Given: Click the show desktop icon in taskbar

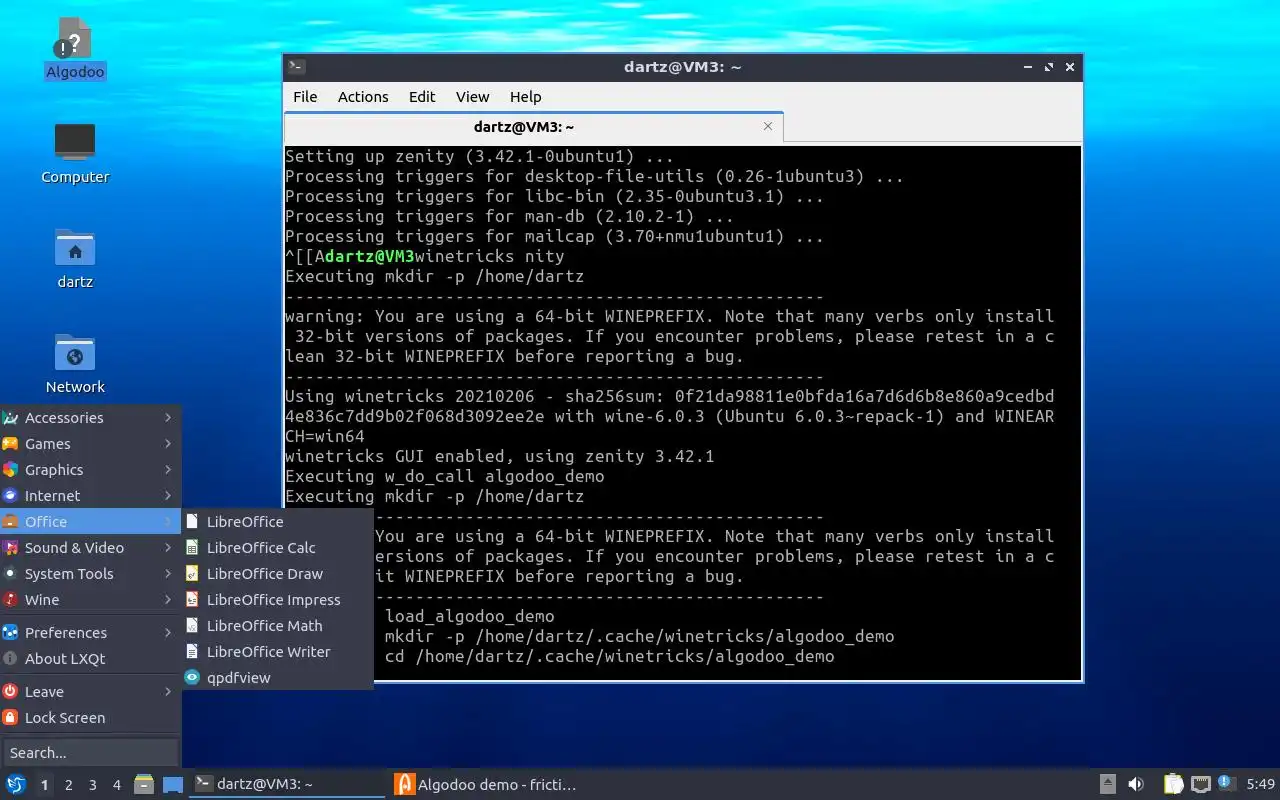Looking at the screenshot, I should [173, 784].
